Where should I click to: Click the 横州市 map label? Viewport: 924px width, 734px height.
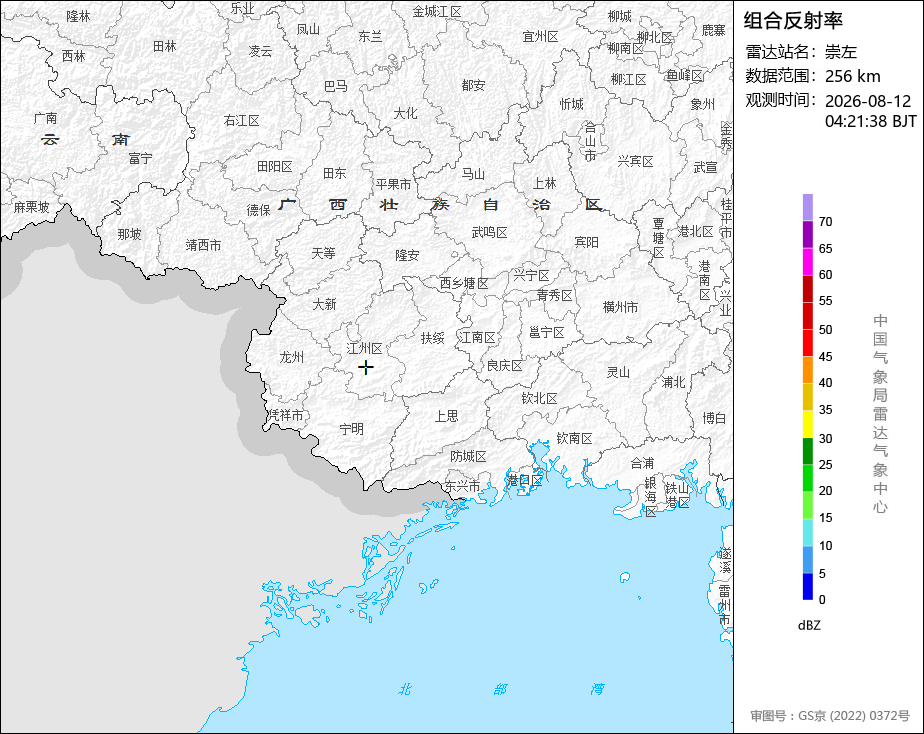620,307
